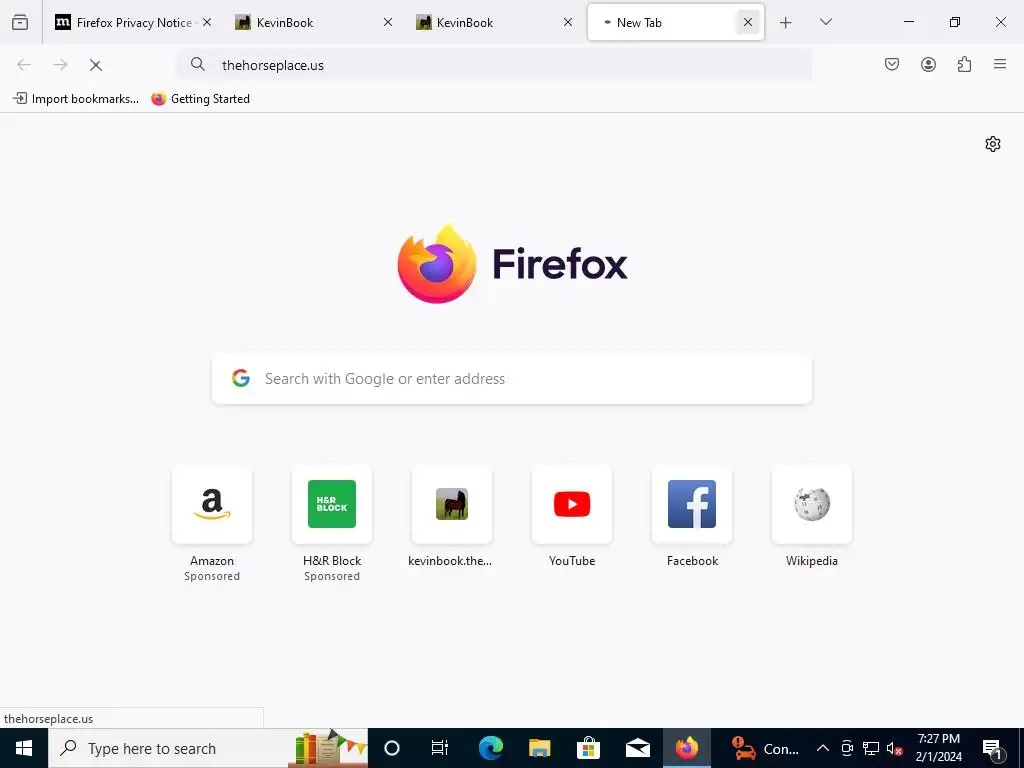Screen dimensions: 1024x768
Task: Click the Meet Now tray icon
Action: 847,748
